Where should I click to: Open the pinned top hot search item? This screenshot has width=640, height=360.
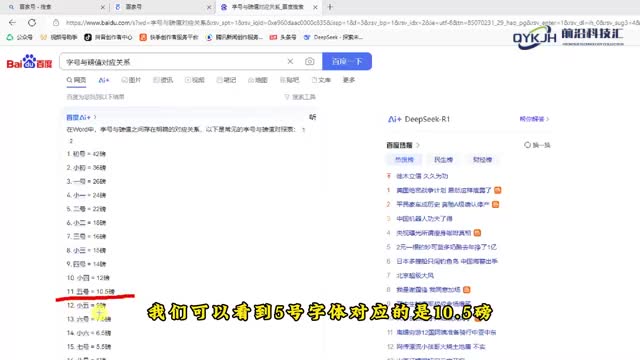(x=422, y=176)
